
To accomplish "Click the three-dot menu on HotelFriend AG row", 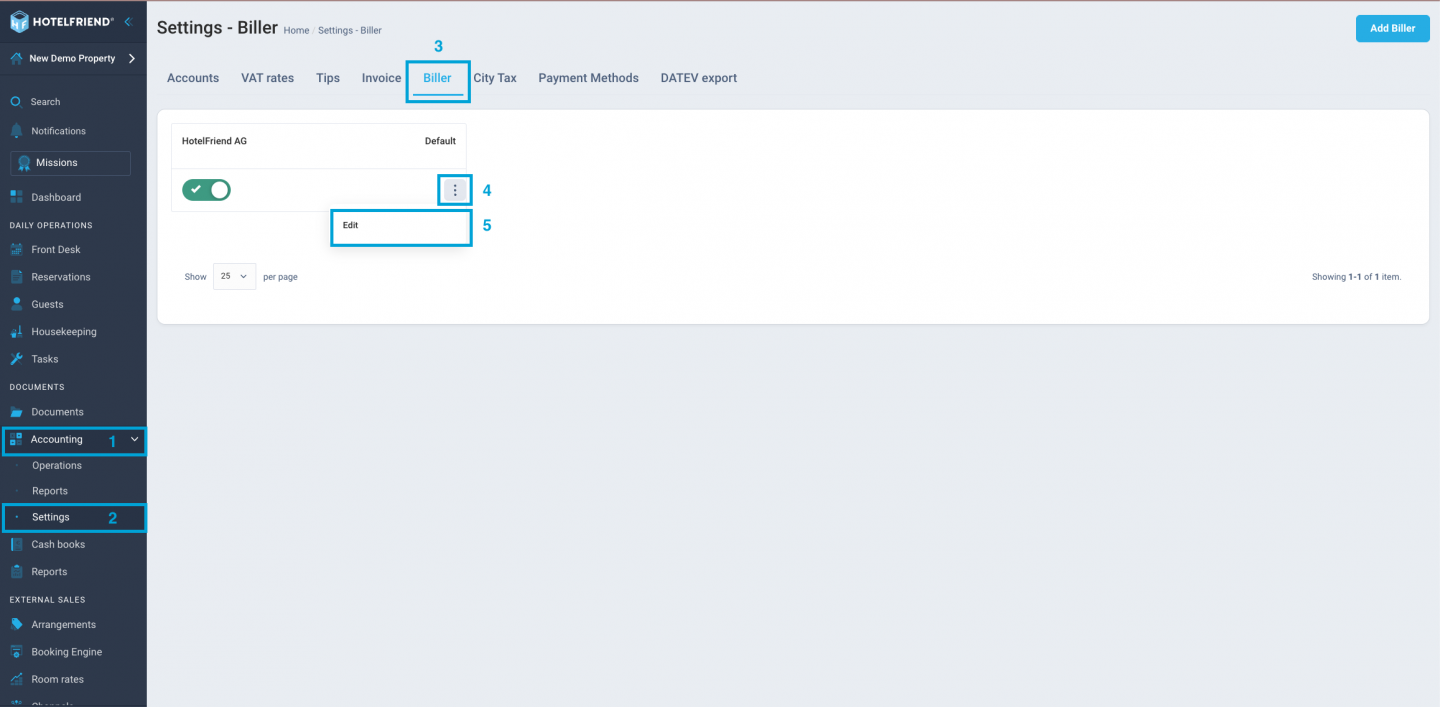I will pyautogui.click(x=455, y=189).
